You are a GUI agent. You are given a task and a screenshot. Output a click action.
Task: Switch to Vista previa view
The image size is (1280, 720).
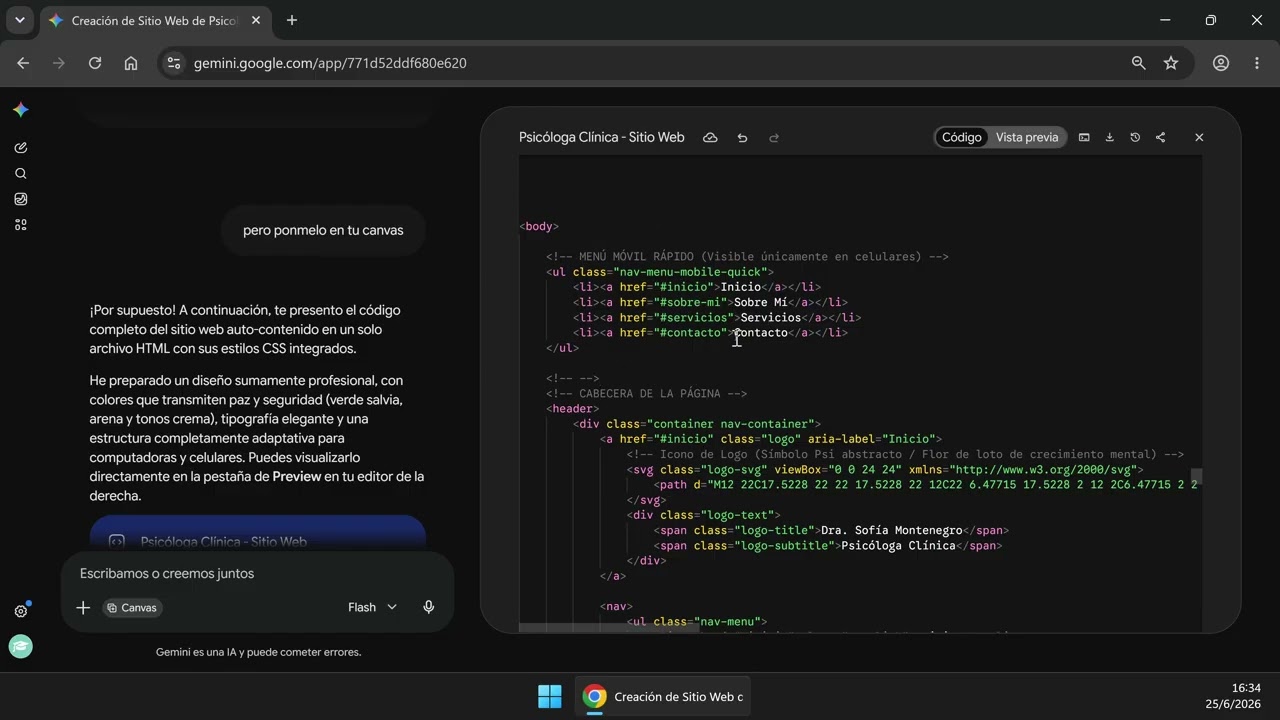[x=1027, y=138]
